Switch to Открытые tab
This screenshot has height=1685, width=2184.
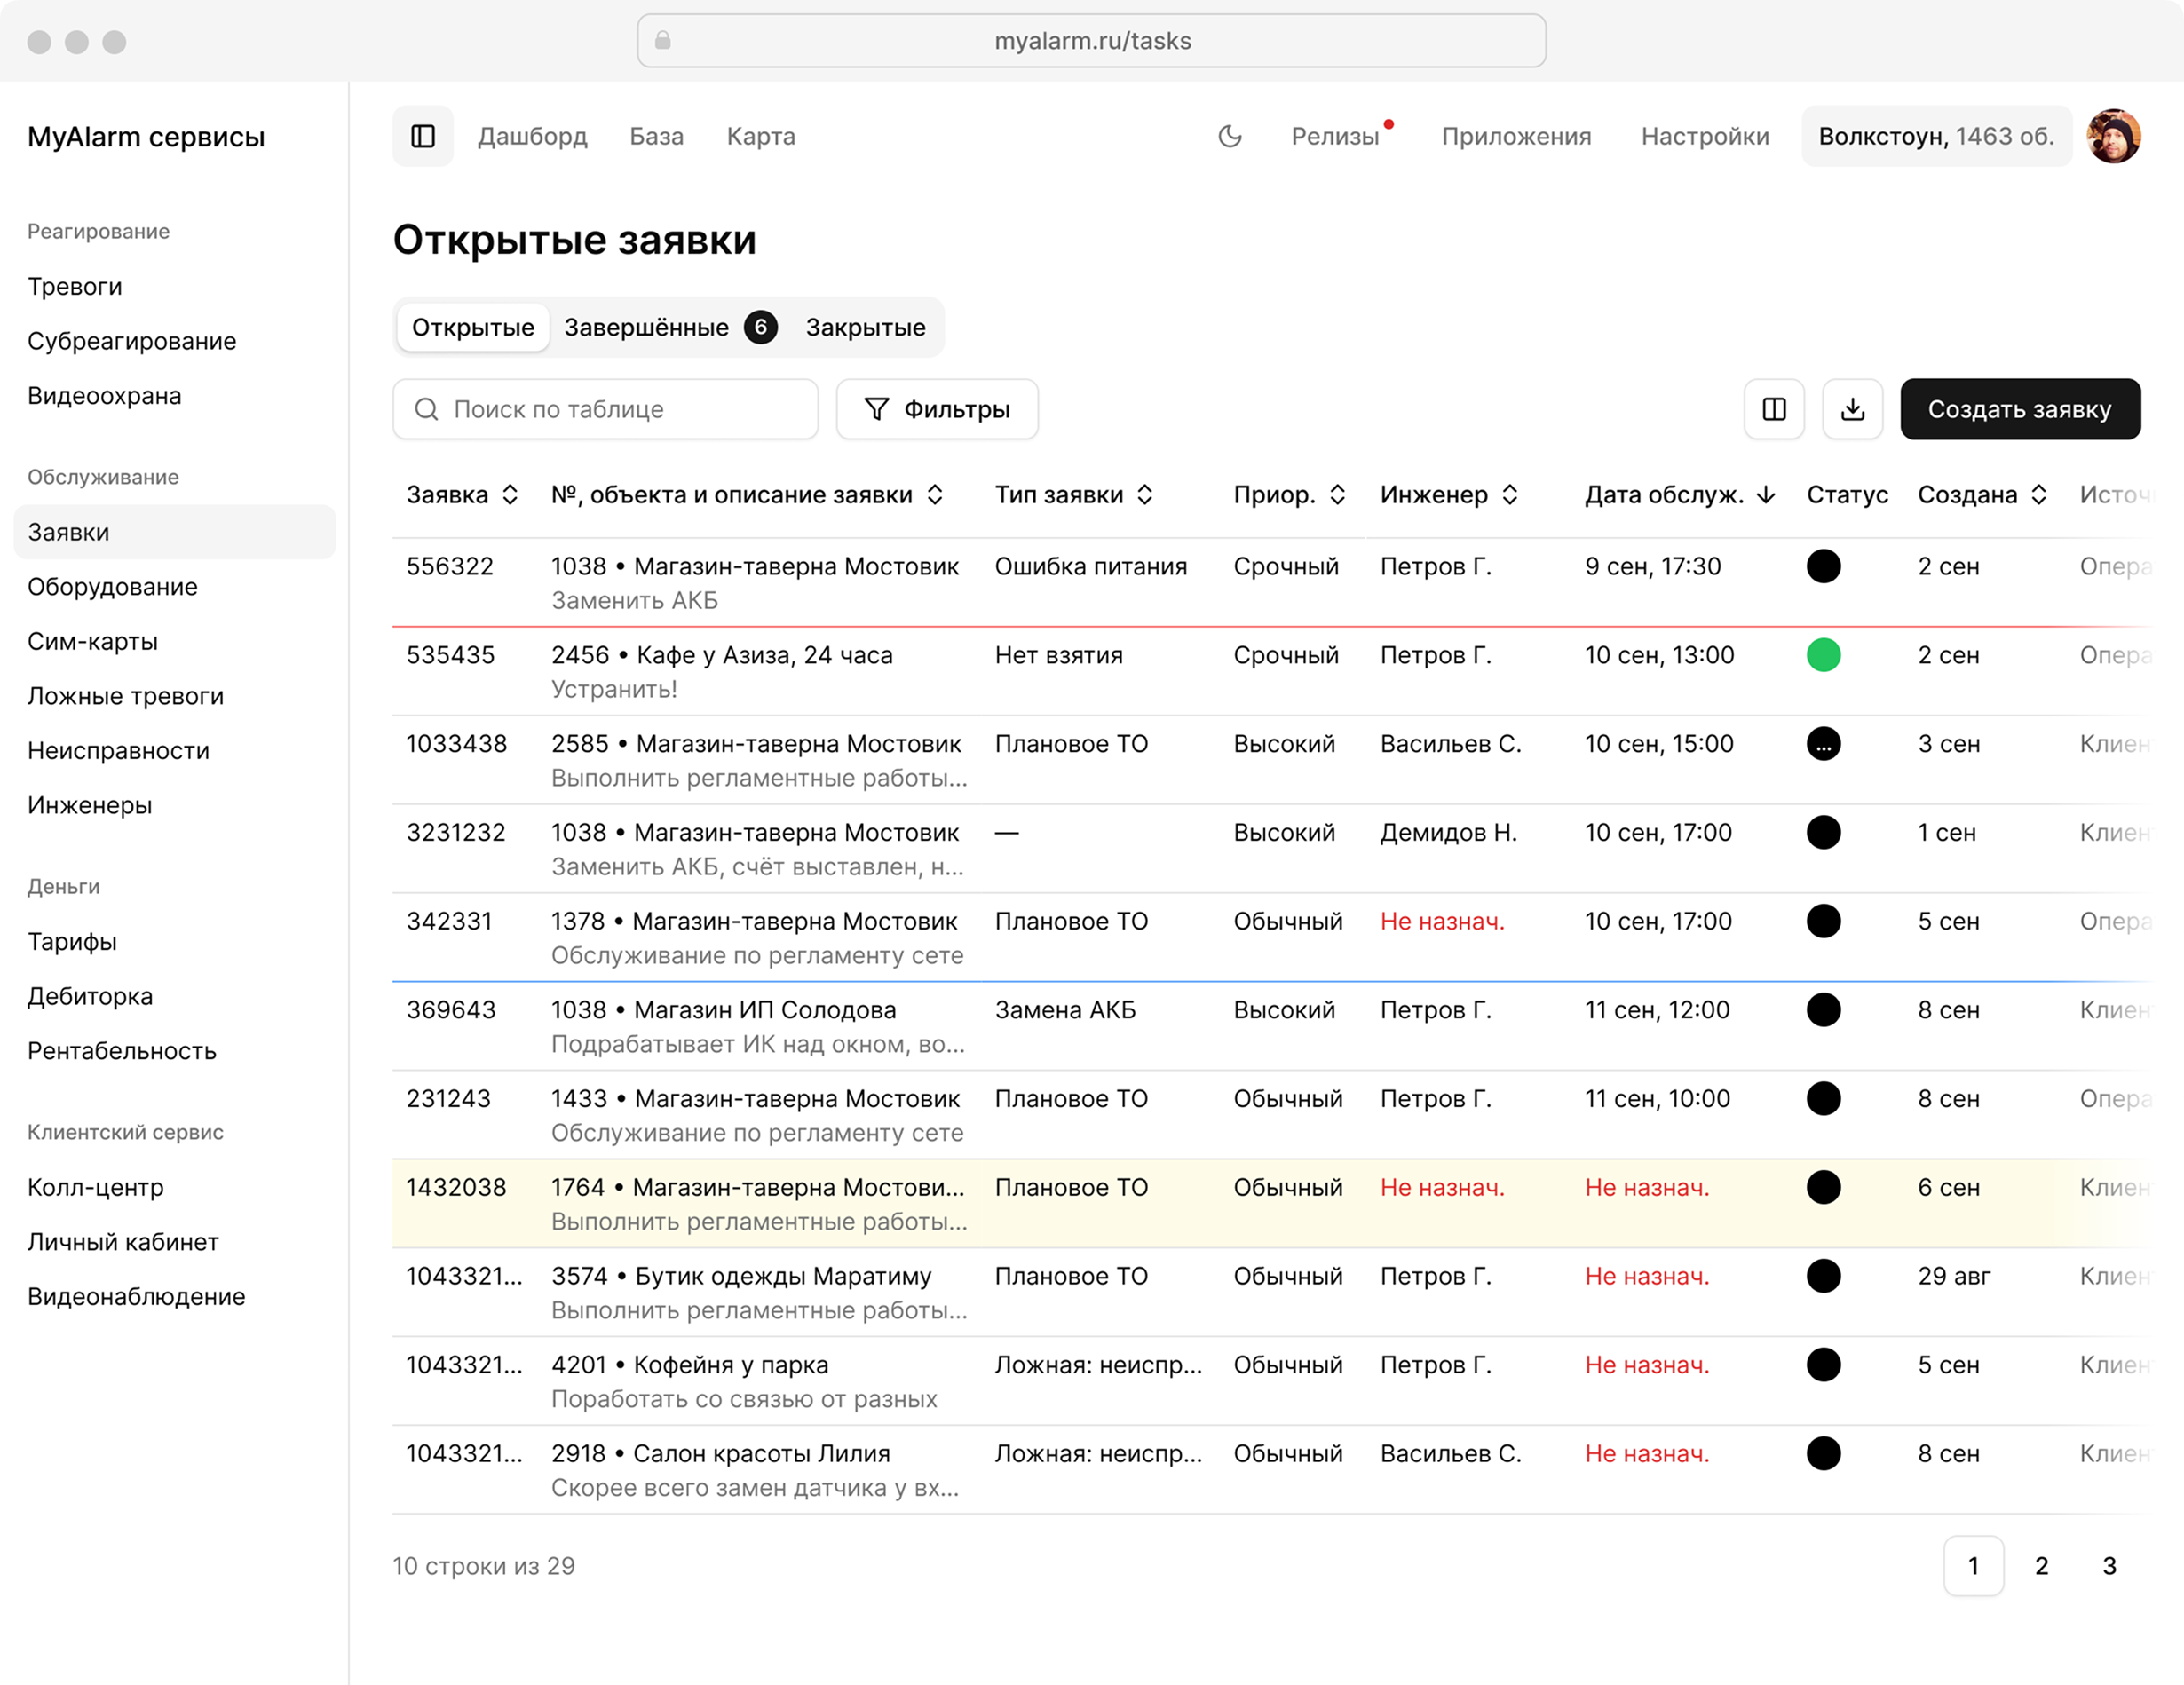(473, 327)
